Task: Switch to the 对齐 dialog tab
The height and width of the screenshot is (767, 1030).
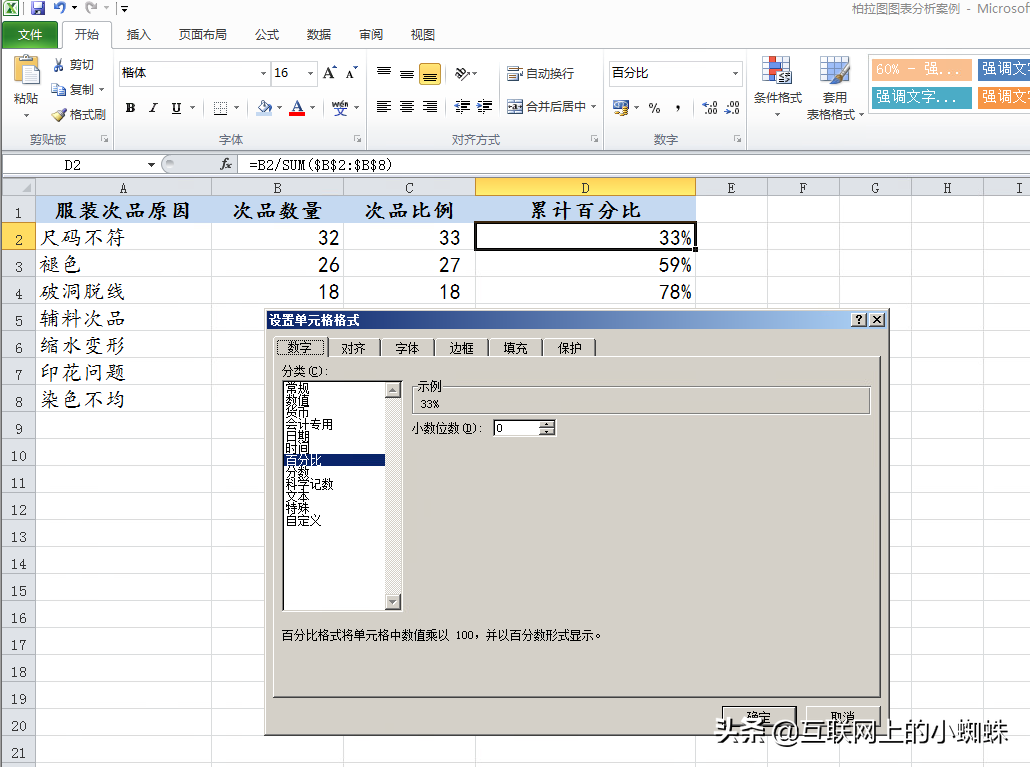Action: [353, 348]
